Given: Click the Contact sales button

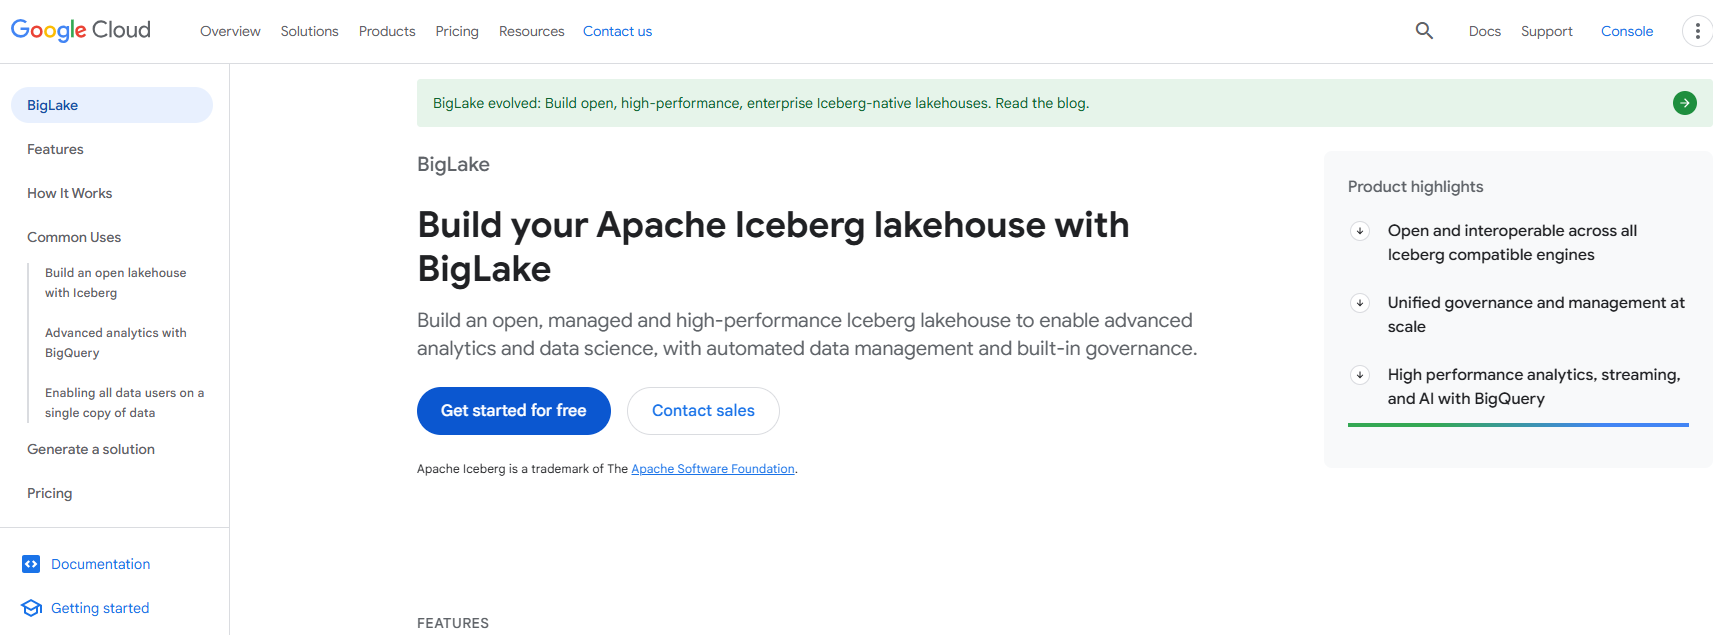Looking at the screenshot, I should point(703,411).
